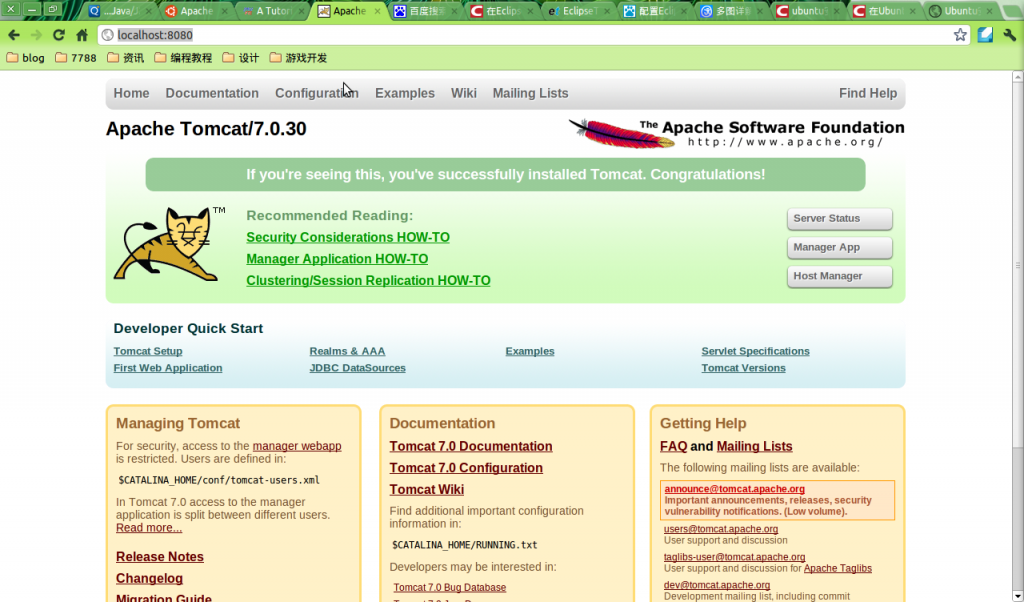Click the page vertical scrollbar thumb
Image resolution: width=1024 pixels, height=602 pixels.
click(1017, 266)
